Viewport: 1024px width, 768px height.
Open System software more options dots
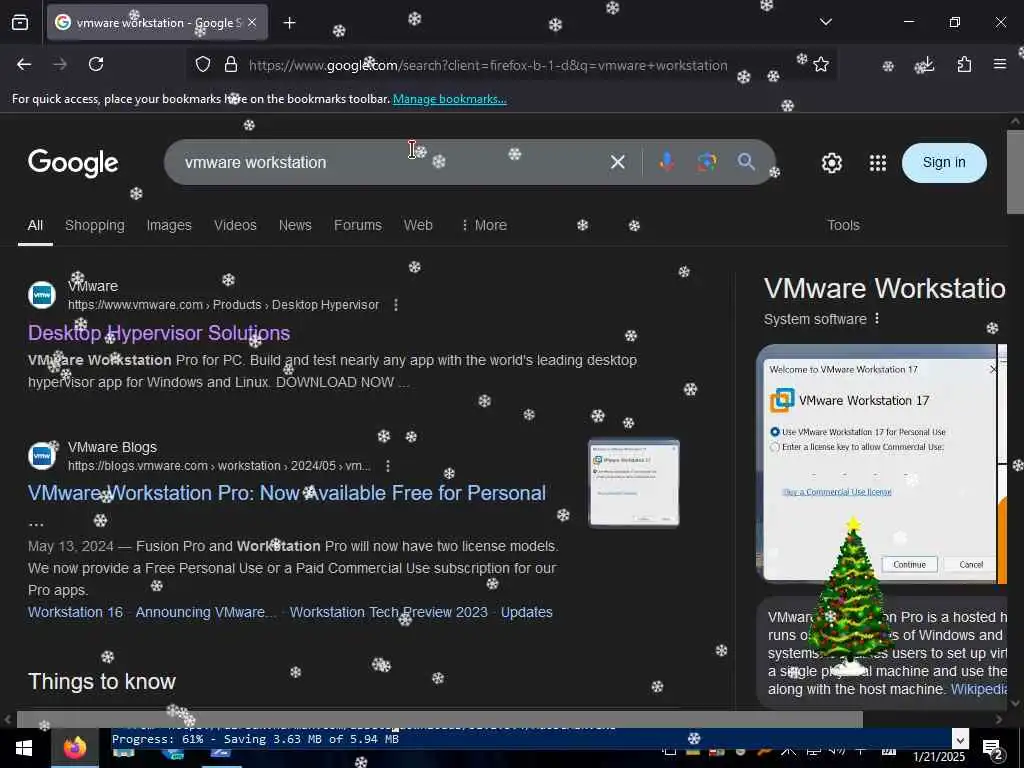(876, 319)
